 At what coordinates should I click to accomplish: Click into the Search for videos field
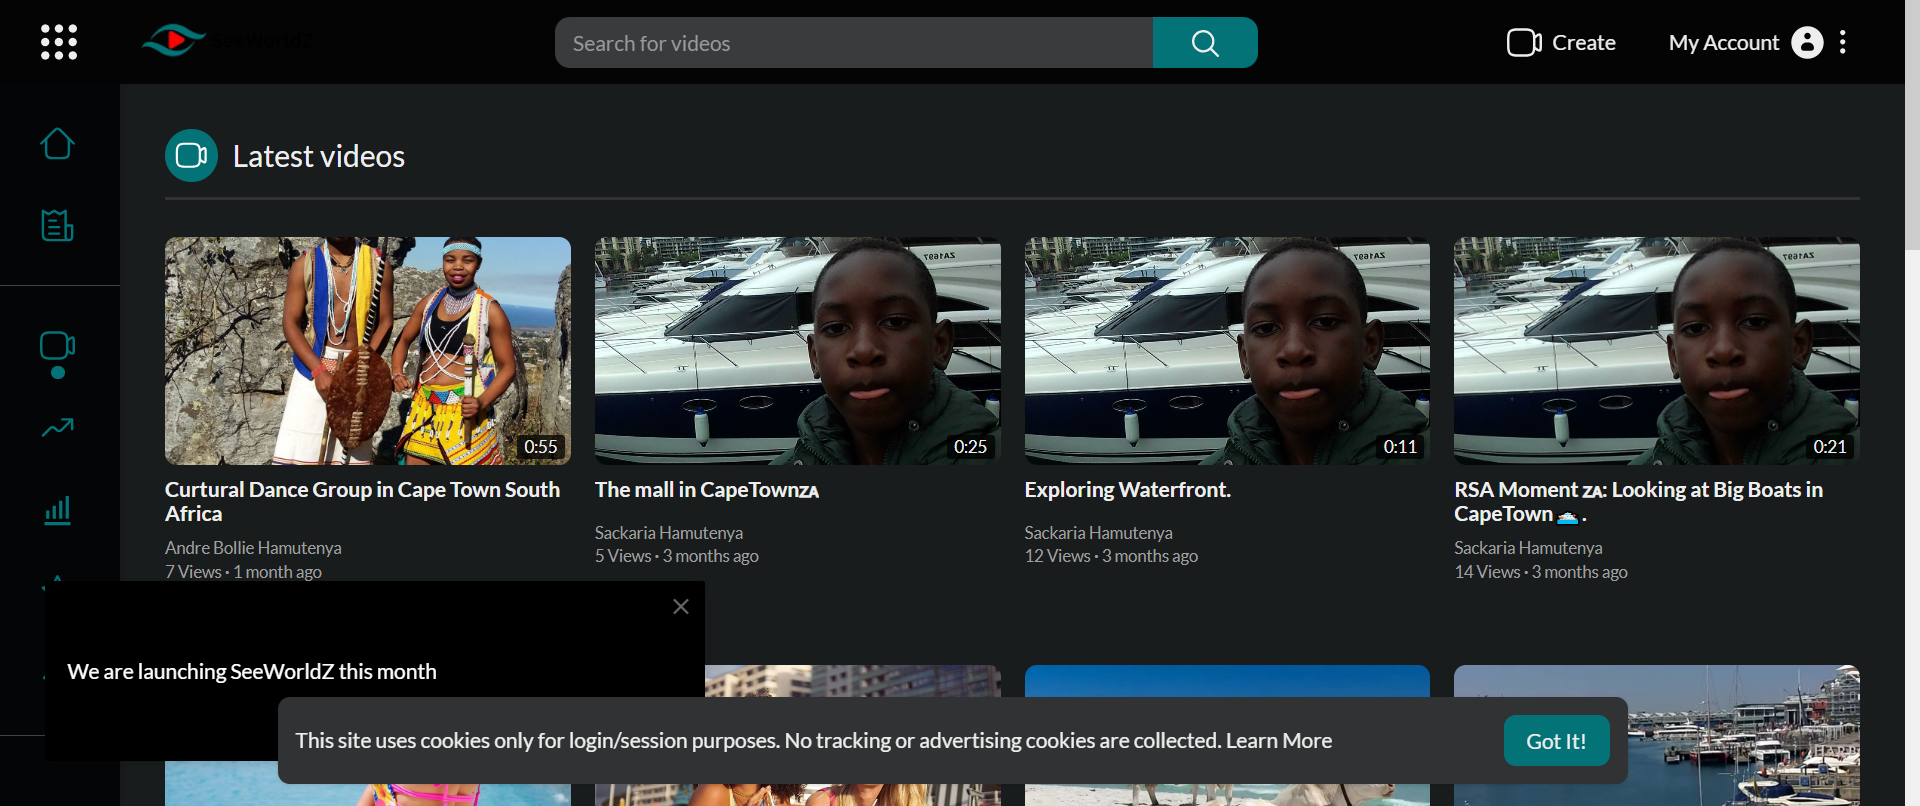pos(854,43)
